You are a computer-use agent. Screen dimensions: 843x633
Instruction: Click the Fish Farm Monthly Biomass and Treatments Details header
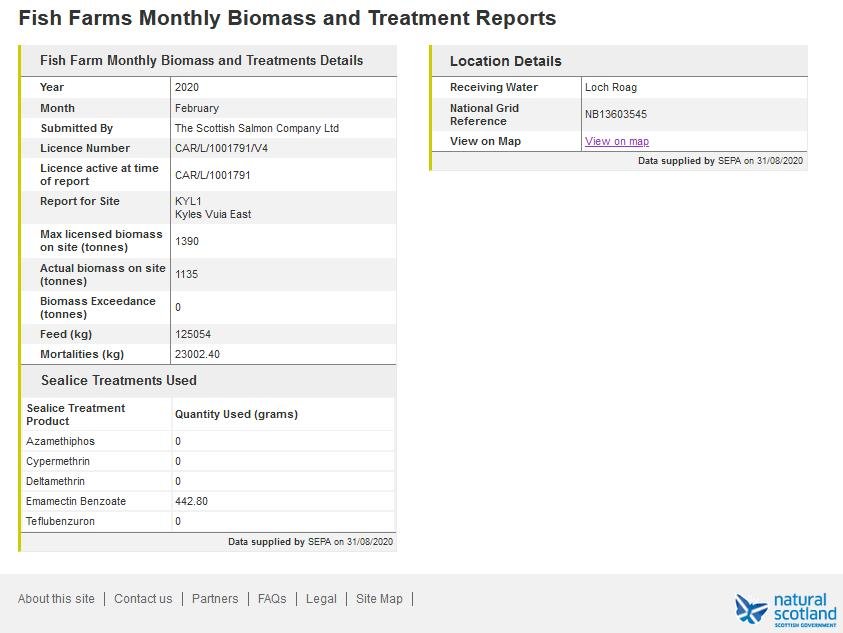click(201, 60)
